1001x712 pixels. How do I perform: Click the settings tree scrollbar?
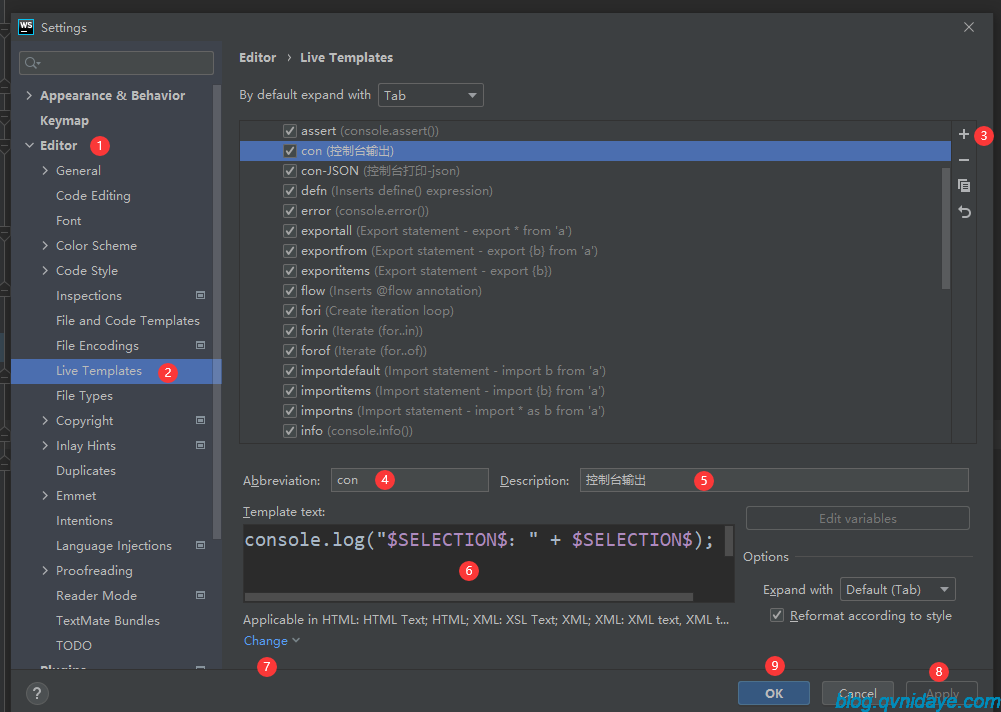[217, 312]
